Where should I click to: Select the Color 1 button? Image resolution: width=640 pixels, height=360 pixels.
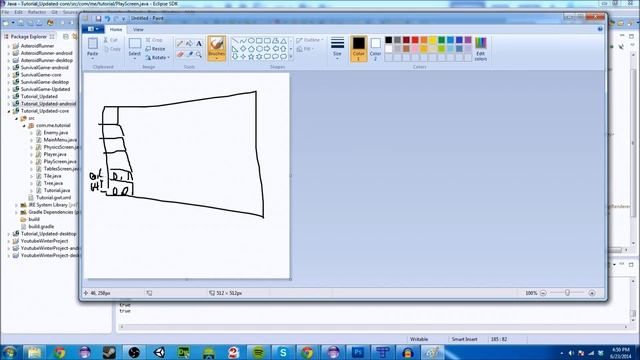[358, 49]
